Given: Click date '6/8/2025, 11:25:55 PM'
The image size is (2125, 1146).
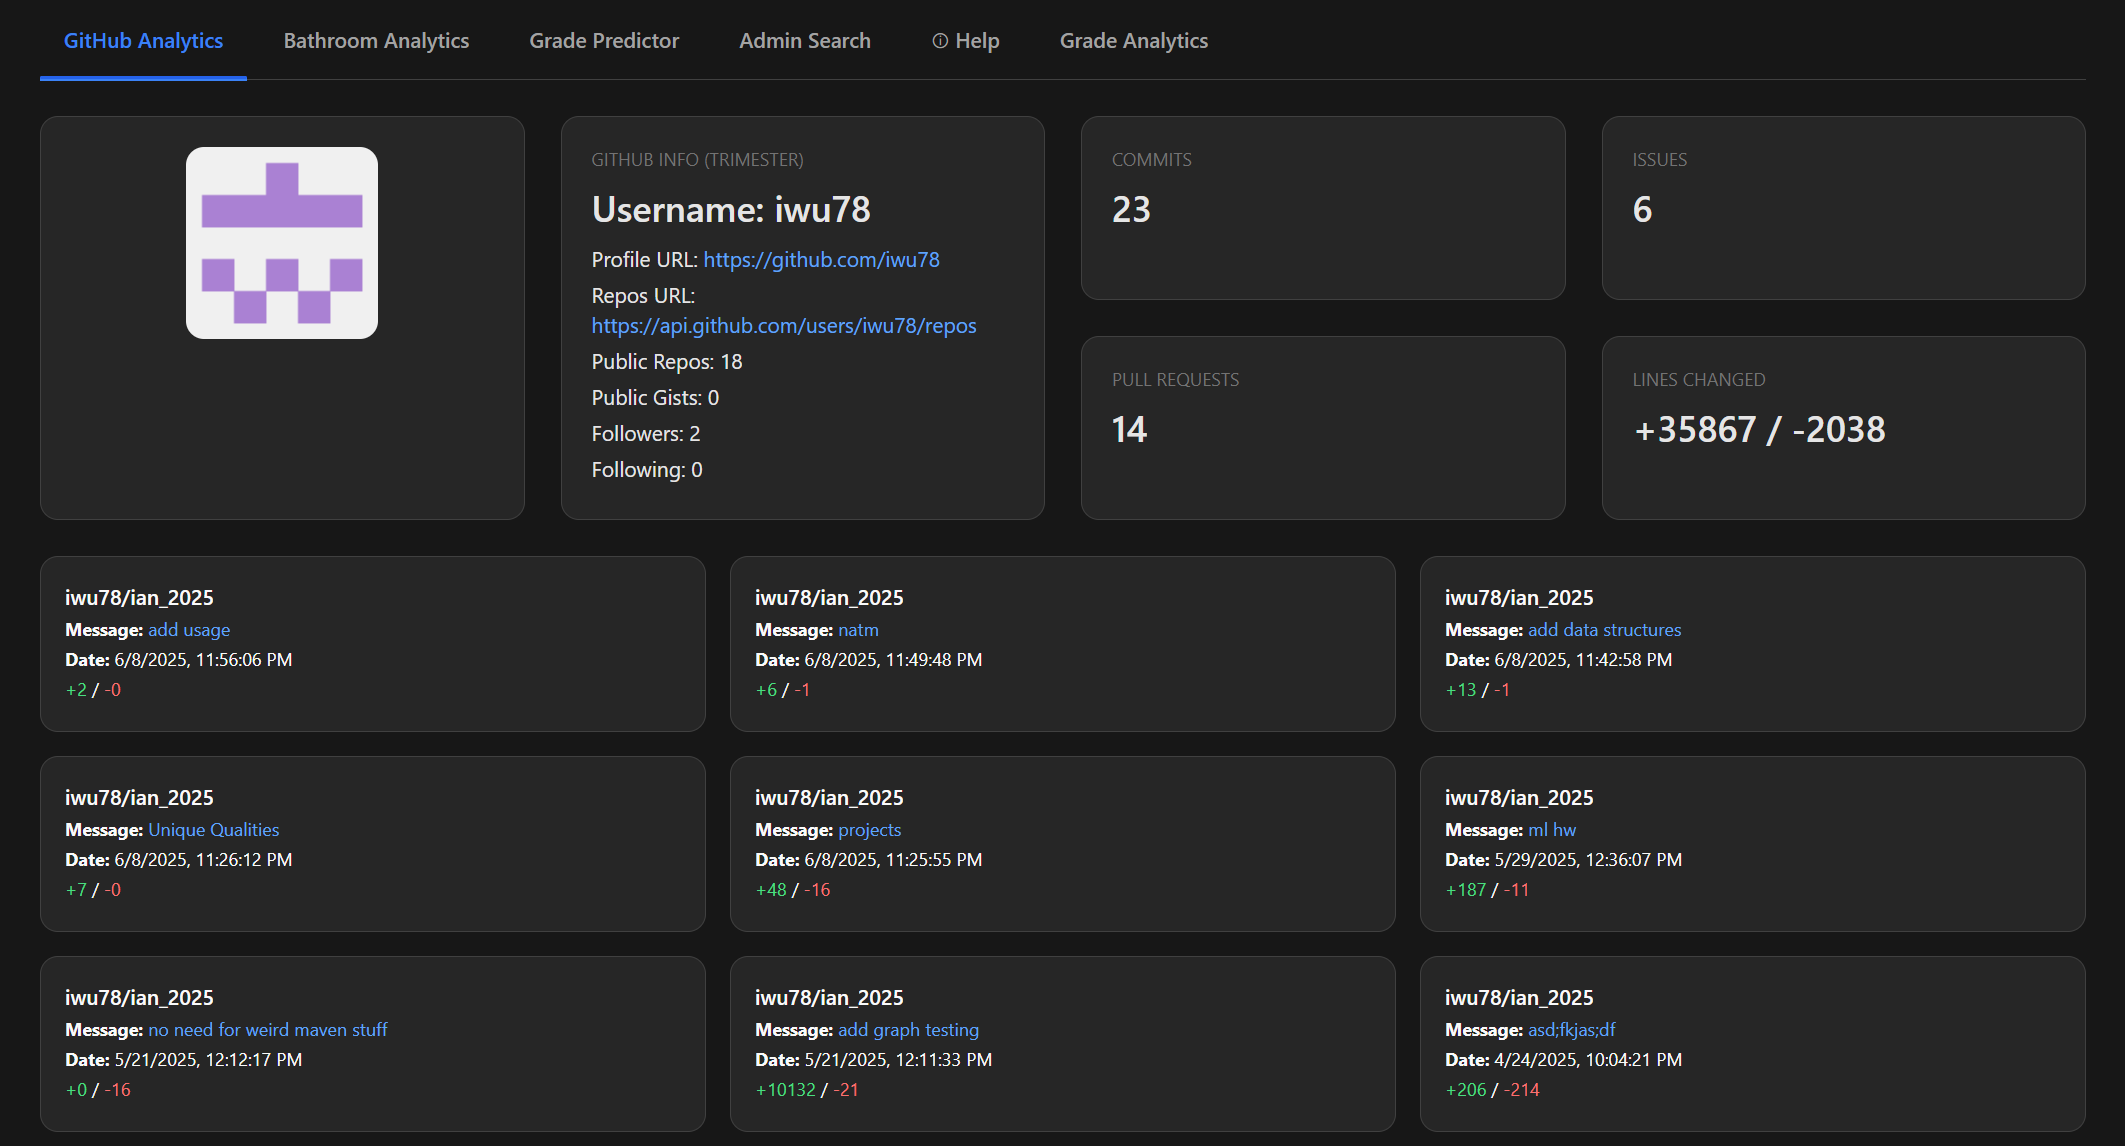Looking at the screenshot, I should [893, 860].
